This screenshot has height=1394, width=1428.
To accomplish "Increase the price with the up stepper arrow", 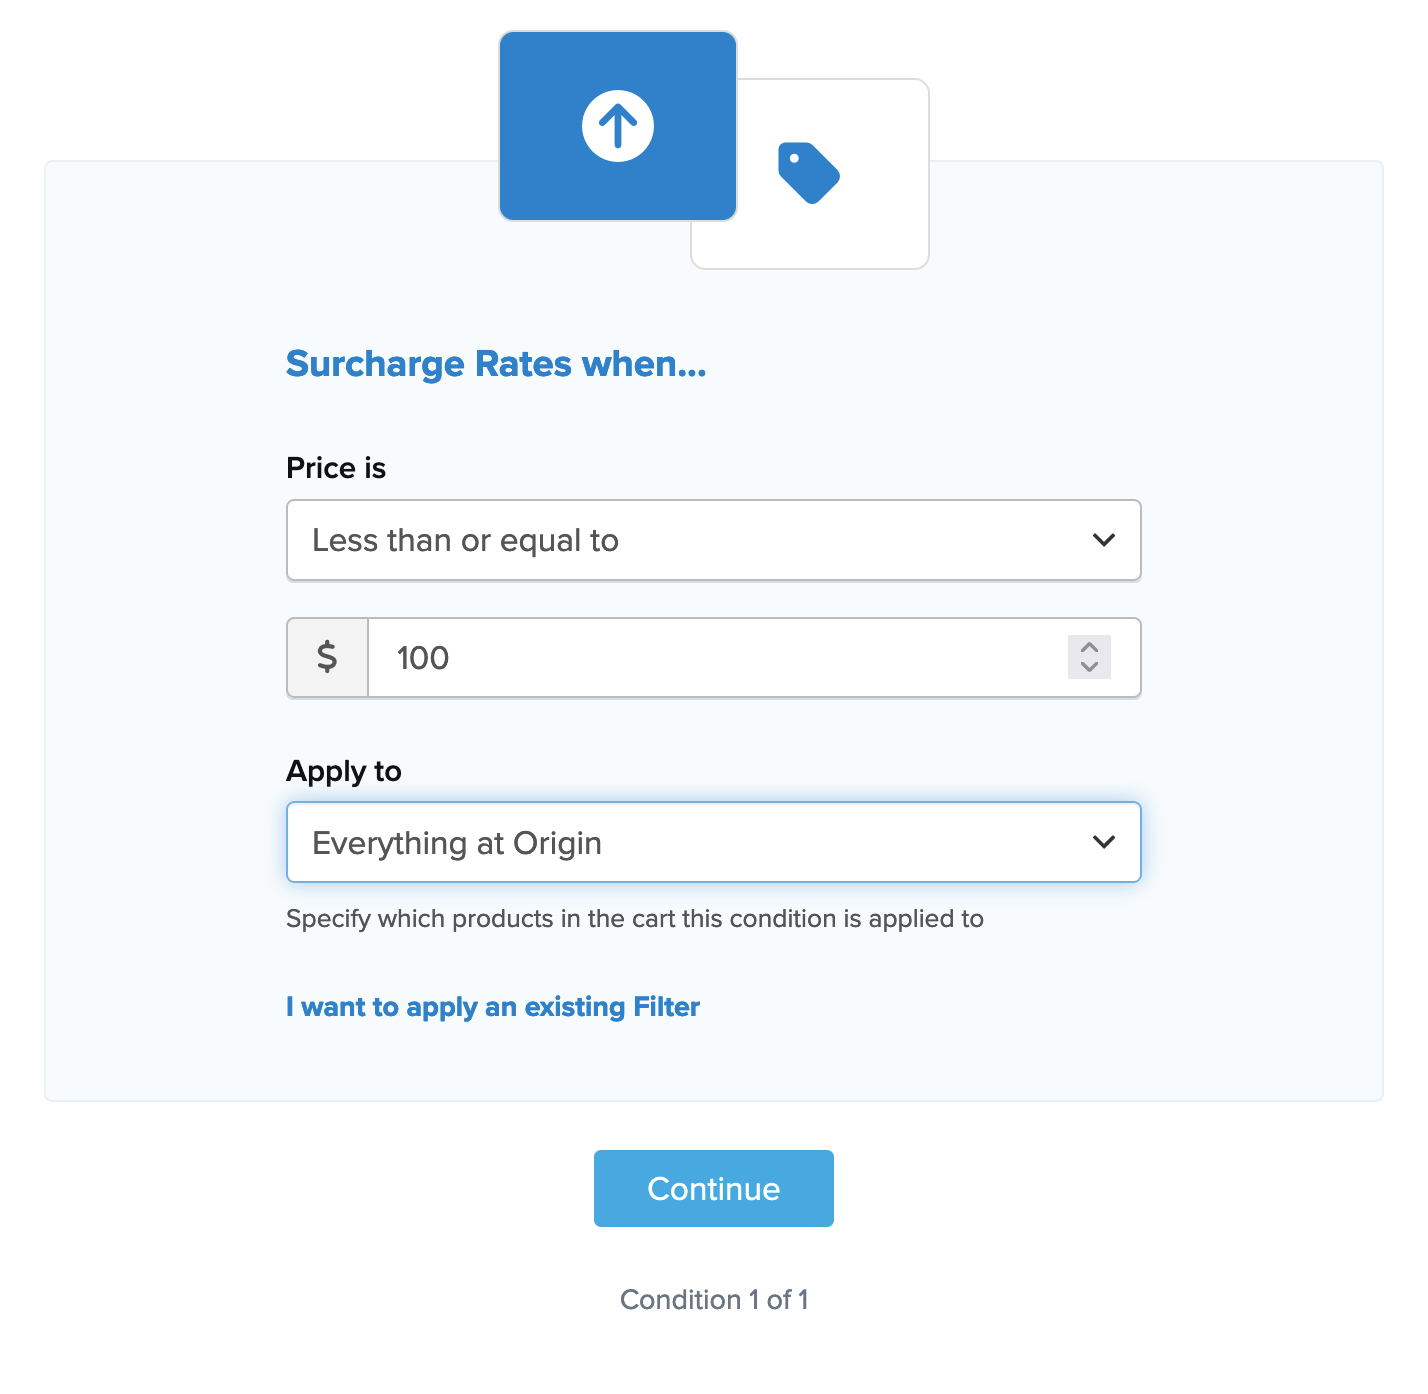I will point(1089,647).
